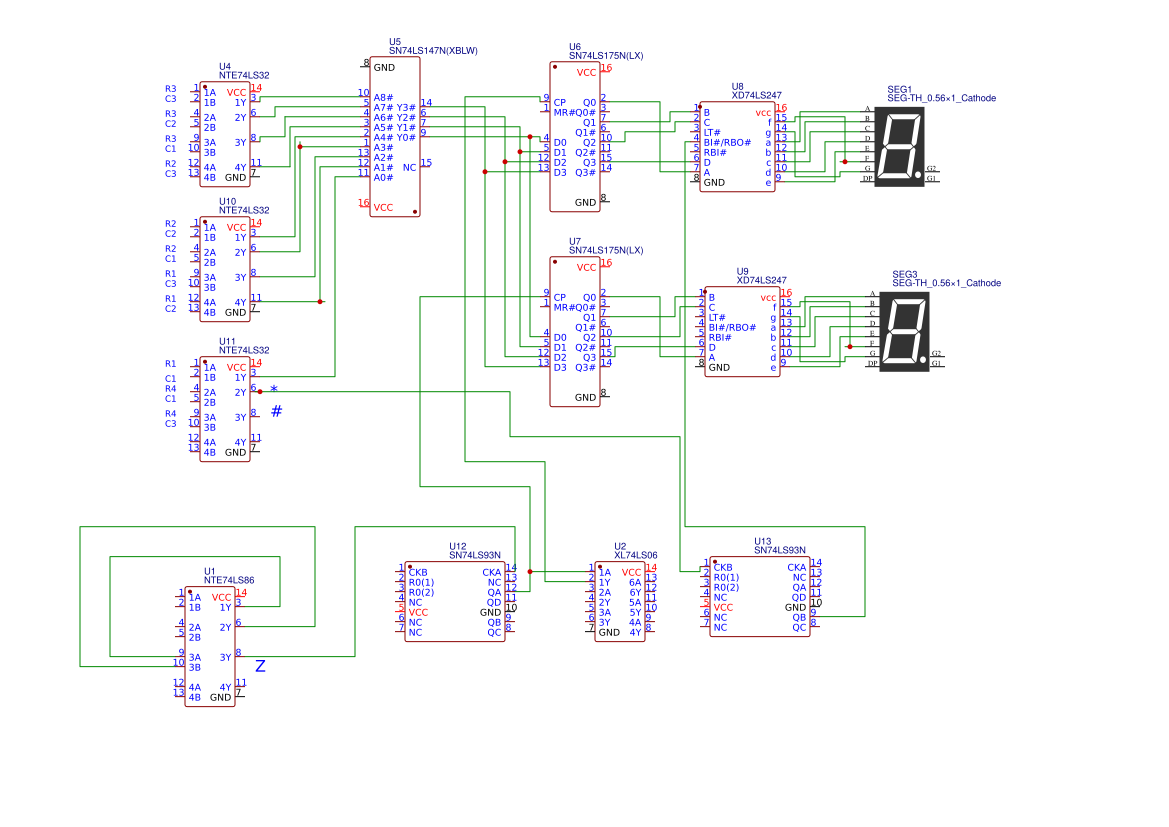The width and height of the screenshot is (1169, 827).
Task: Click the U7 SN74LS175N(LX) label
Action: (606, 246)
